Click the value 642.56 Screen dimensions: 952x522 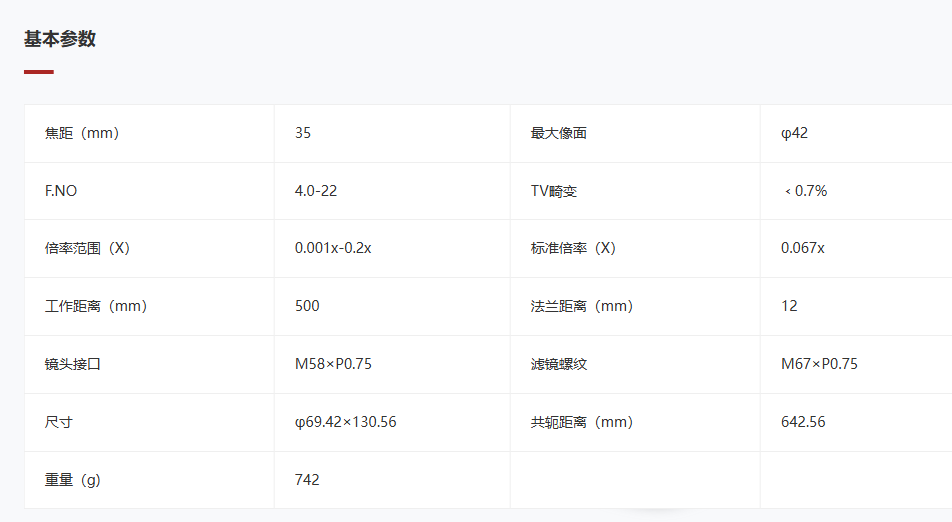pyautogui.click(x=803, y=422)
